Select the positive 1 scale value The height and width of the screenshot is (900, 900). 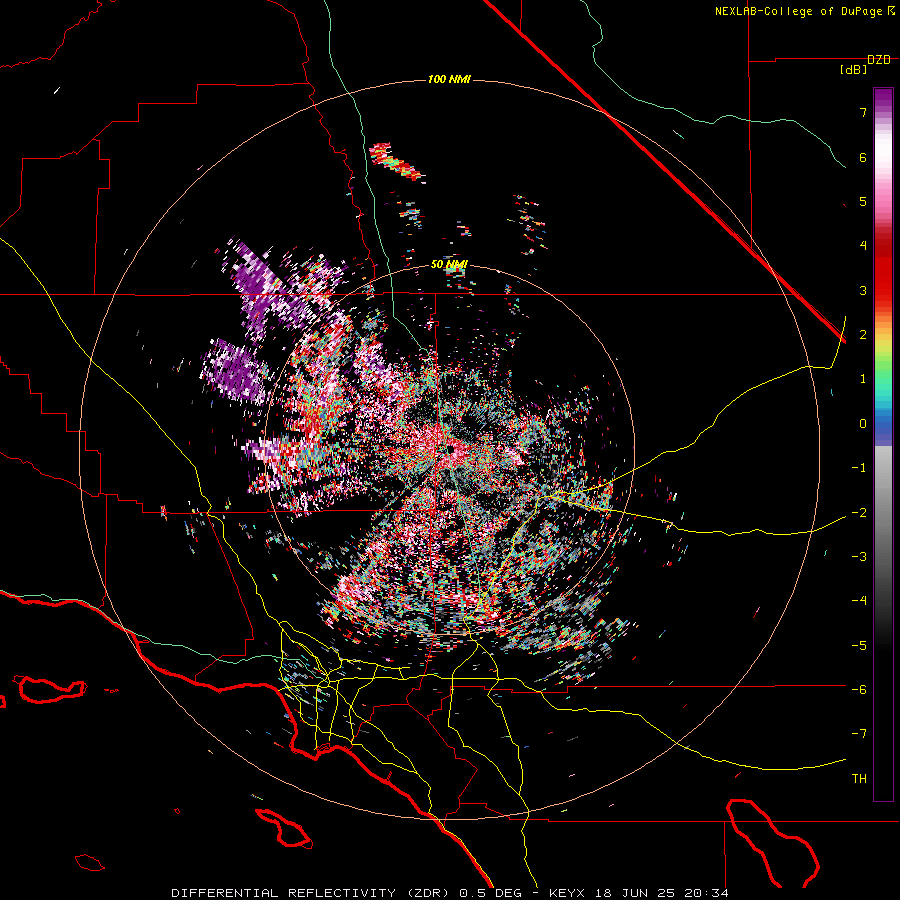click(863, 379)
